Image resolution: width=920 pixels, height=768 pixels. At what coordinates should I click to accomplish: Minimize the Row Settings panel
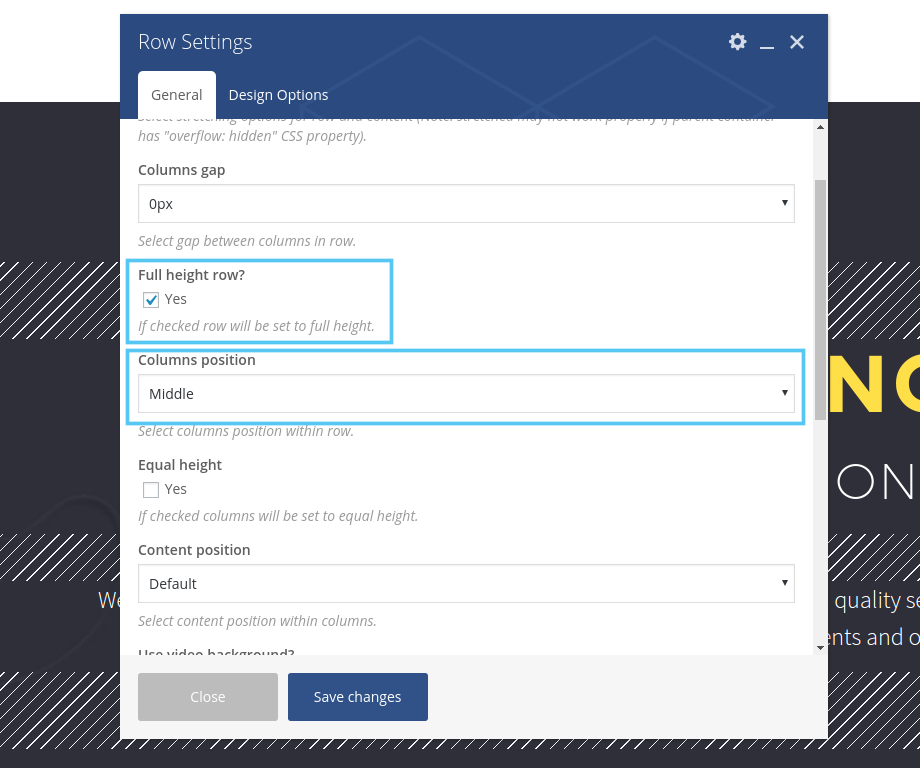[767, 42]
